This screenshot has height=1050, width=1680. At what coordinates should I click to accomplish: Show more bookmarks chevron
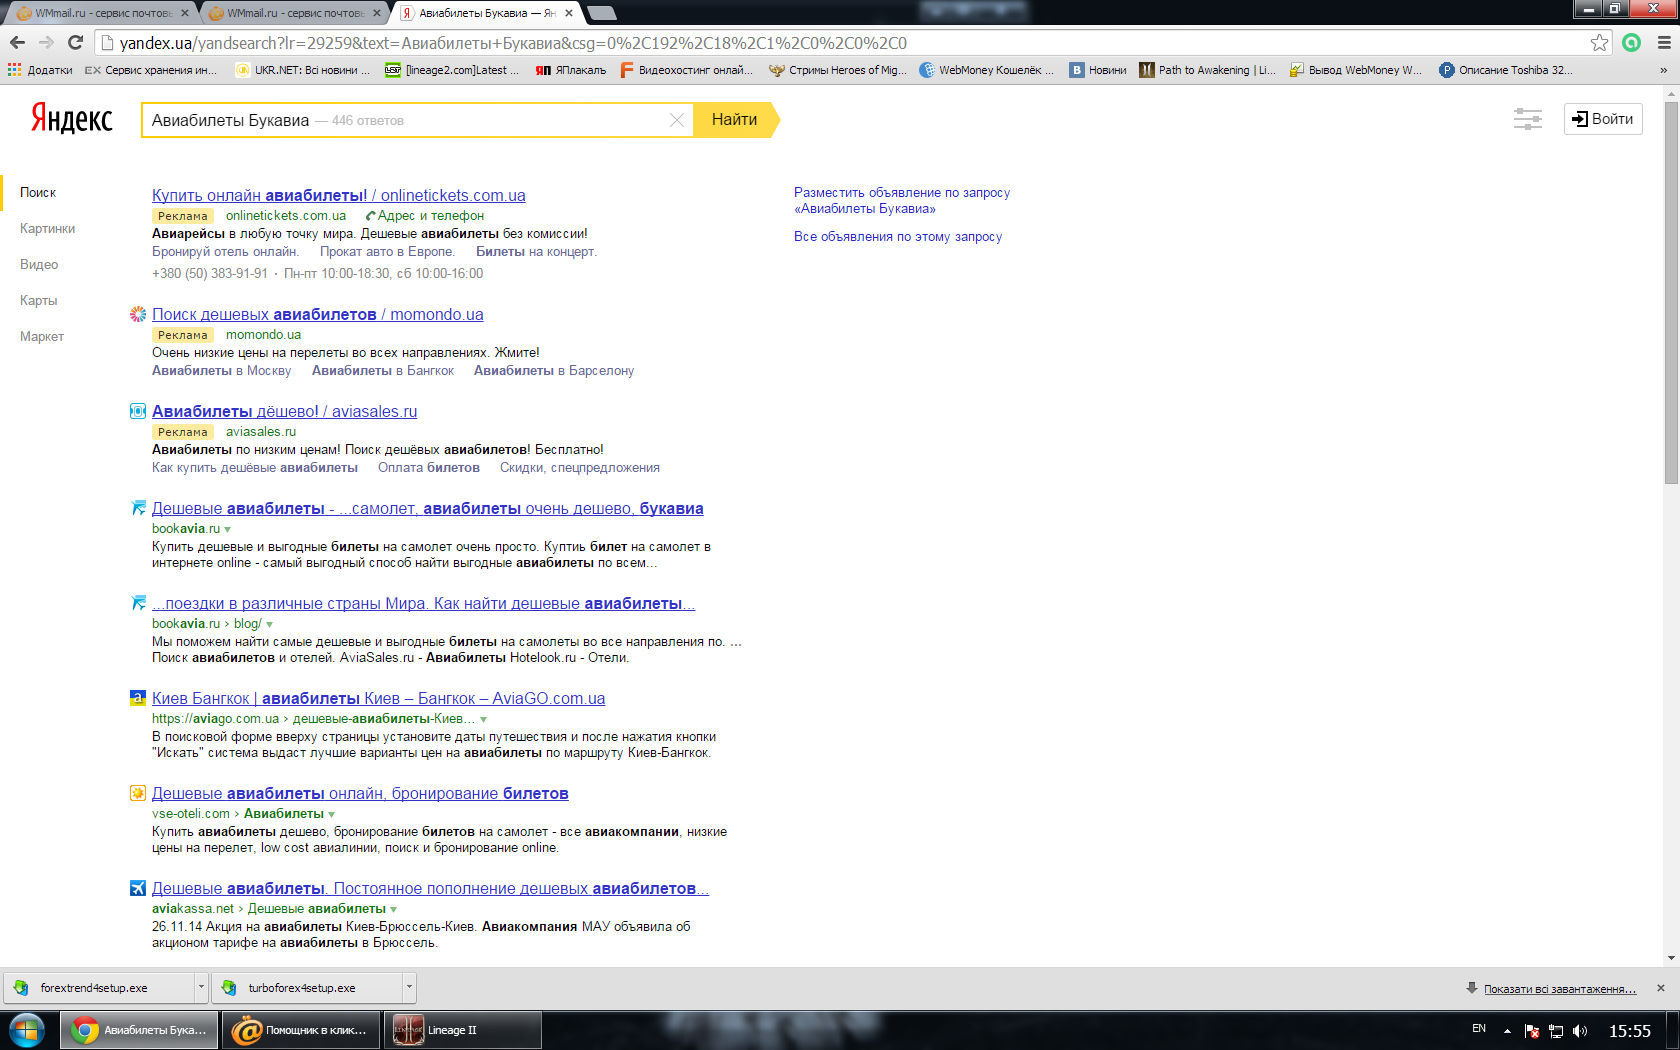pyautogui.click(x=1663, y=70)
